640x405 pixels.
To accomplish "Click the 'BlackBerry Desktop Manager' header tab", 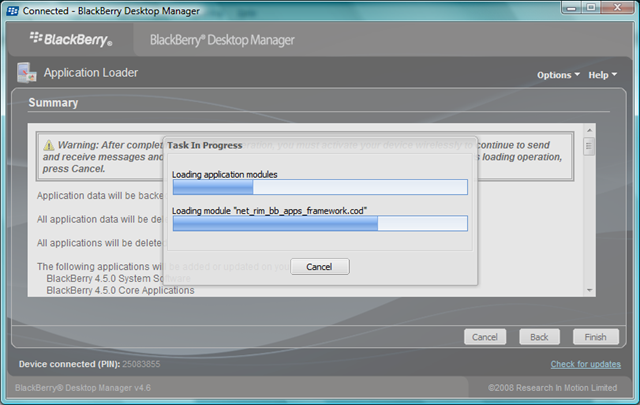I will (222, 40).
